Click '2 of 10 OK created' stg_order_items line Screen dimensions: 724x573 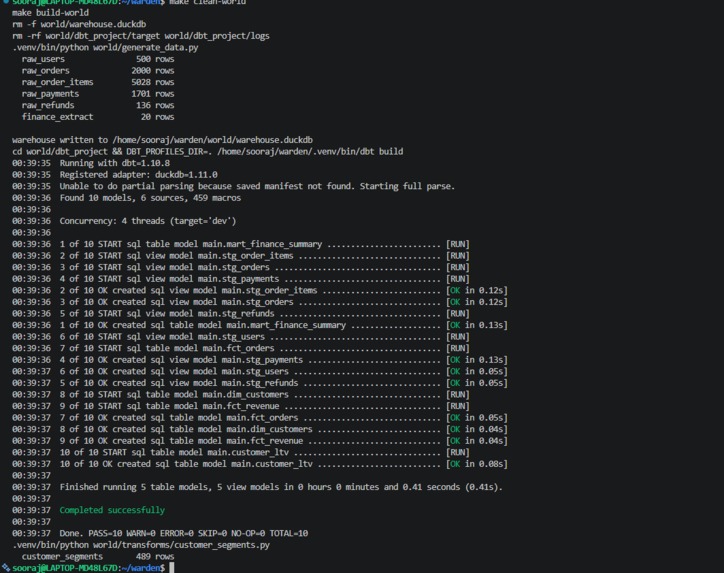260,290
